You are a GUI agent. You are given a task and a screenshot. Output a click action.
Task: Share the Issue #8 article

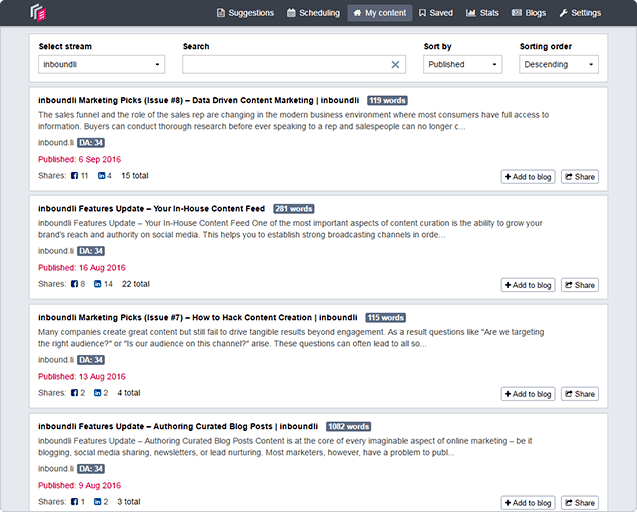(x=580, y=177)
